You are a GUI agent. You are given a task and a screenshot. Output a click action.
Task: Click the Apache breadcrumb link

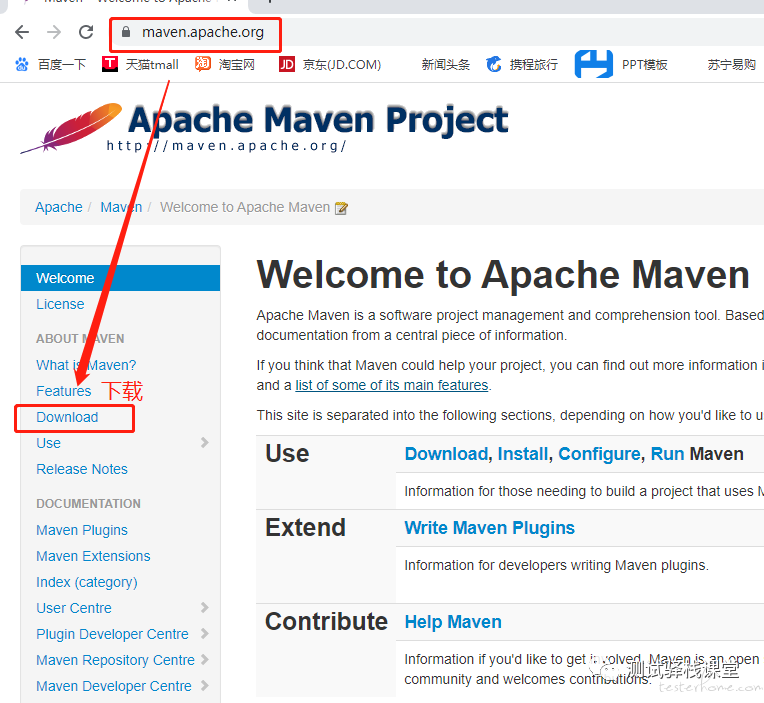point(58,207)
